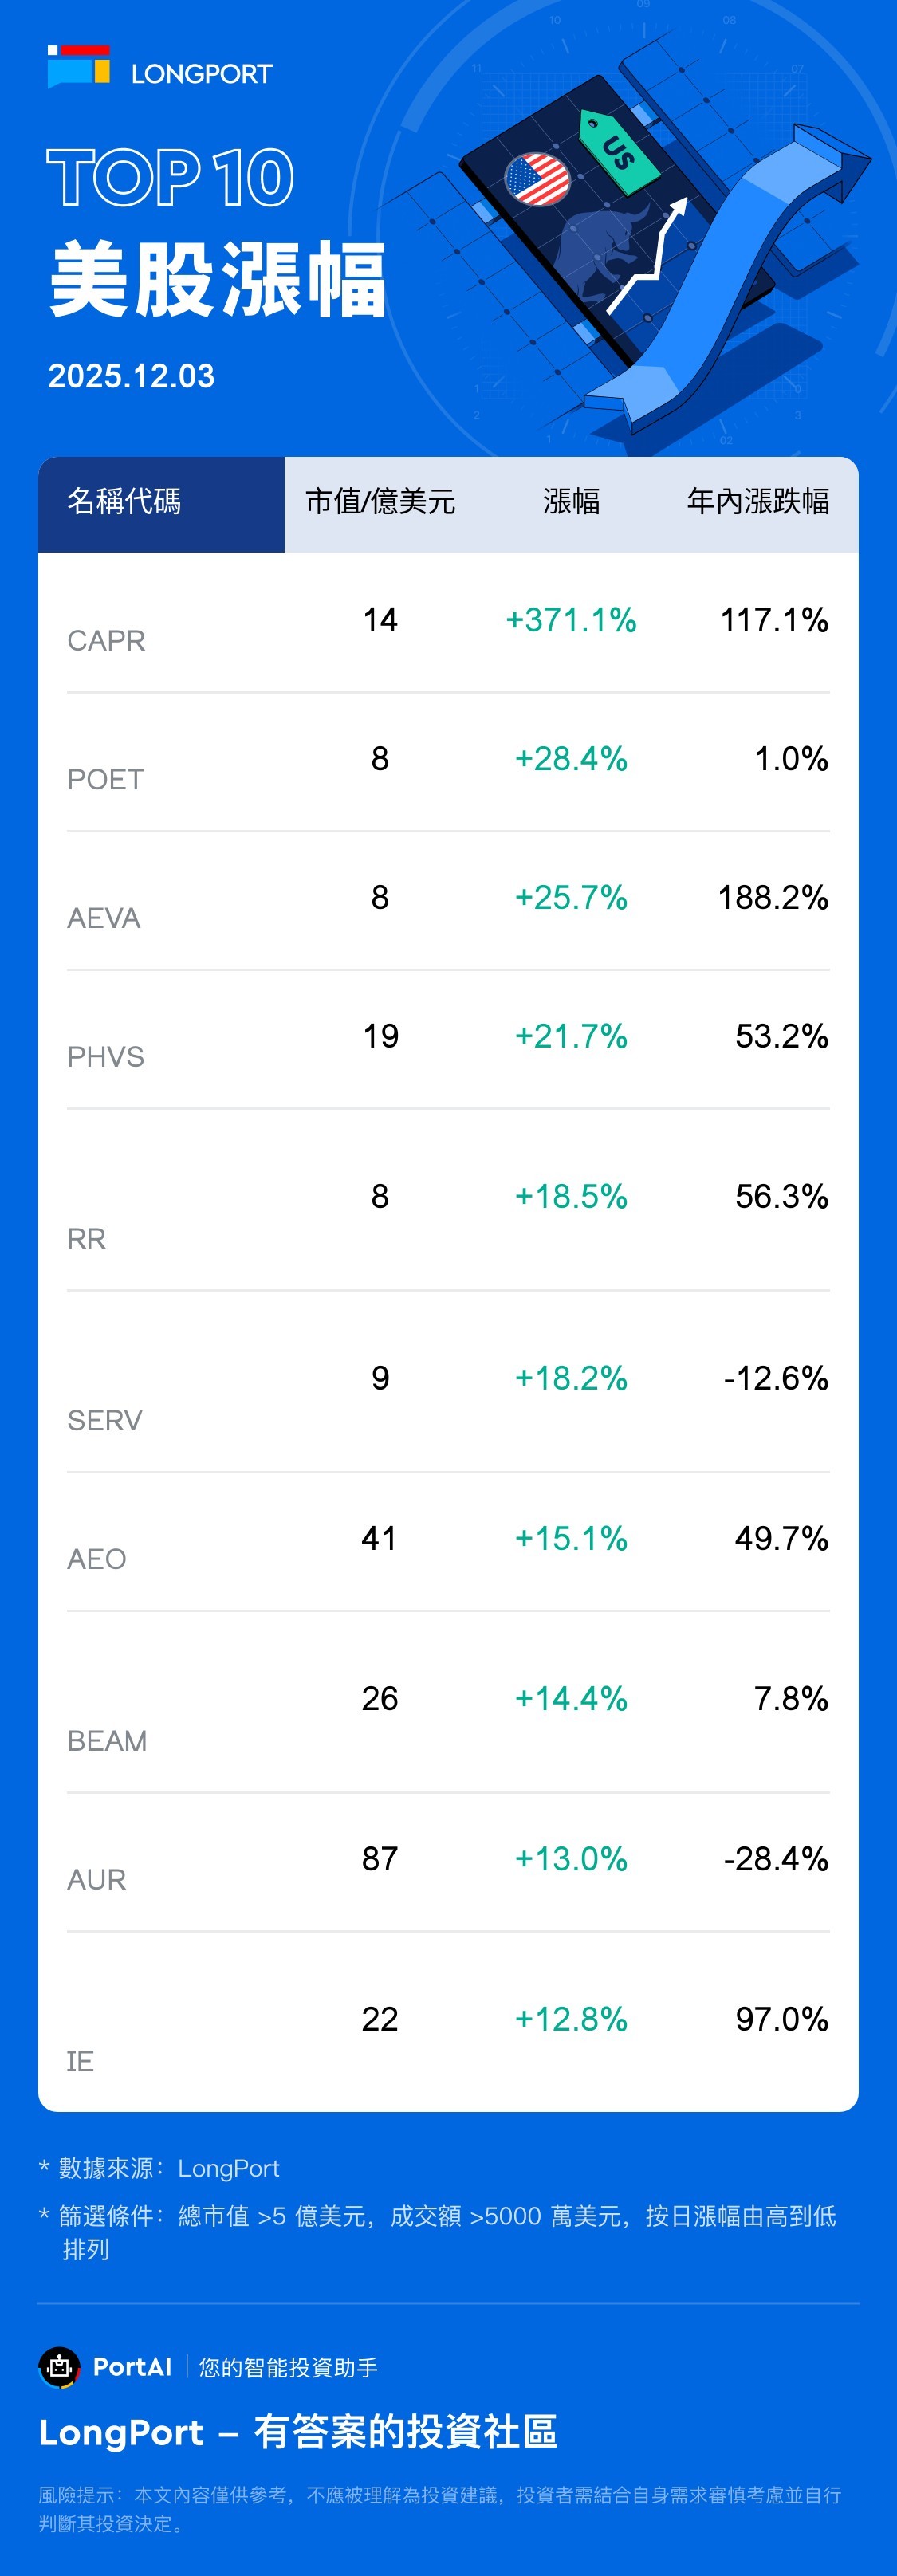Open the CAPR stock row
This screenshot has height=2576, width=897.
(106, 641)
